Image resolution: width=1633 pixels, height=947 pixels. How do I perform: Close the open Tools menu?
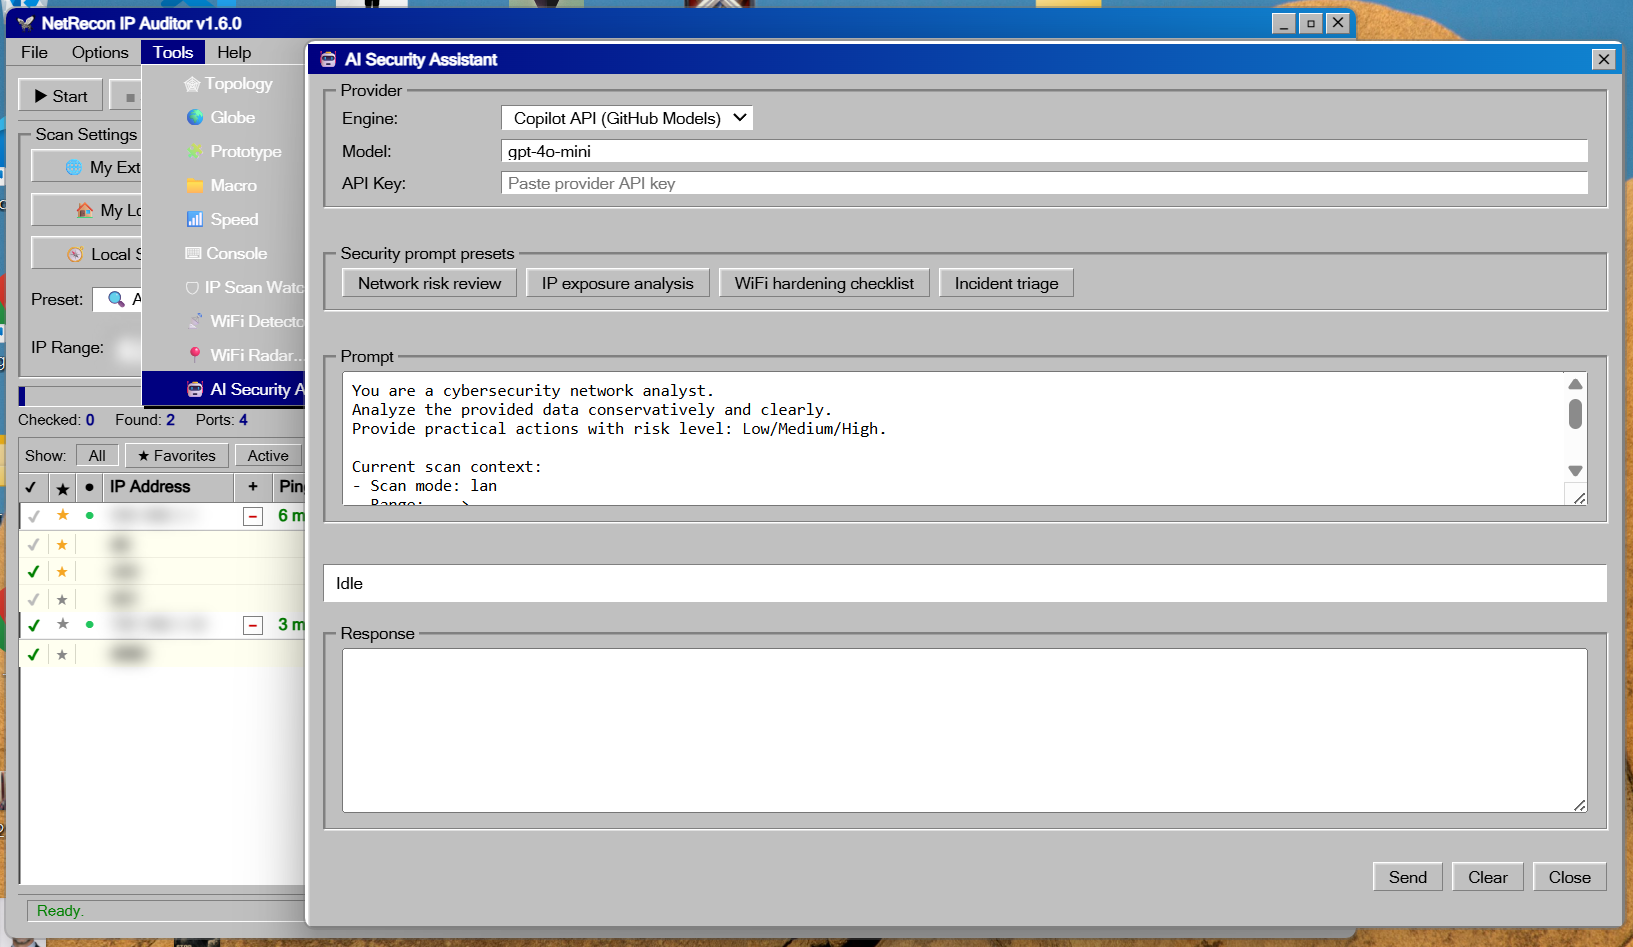pos(173,53)
